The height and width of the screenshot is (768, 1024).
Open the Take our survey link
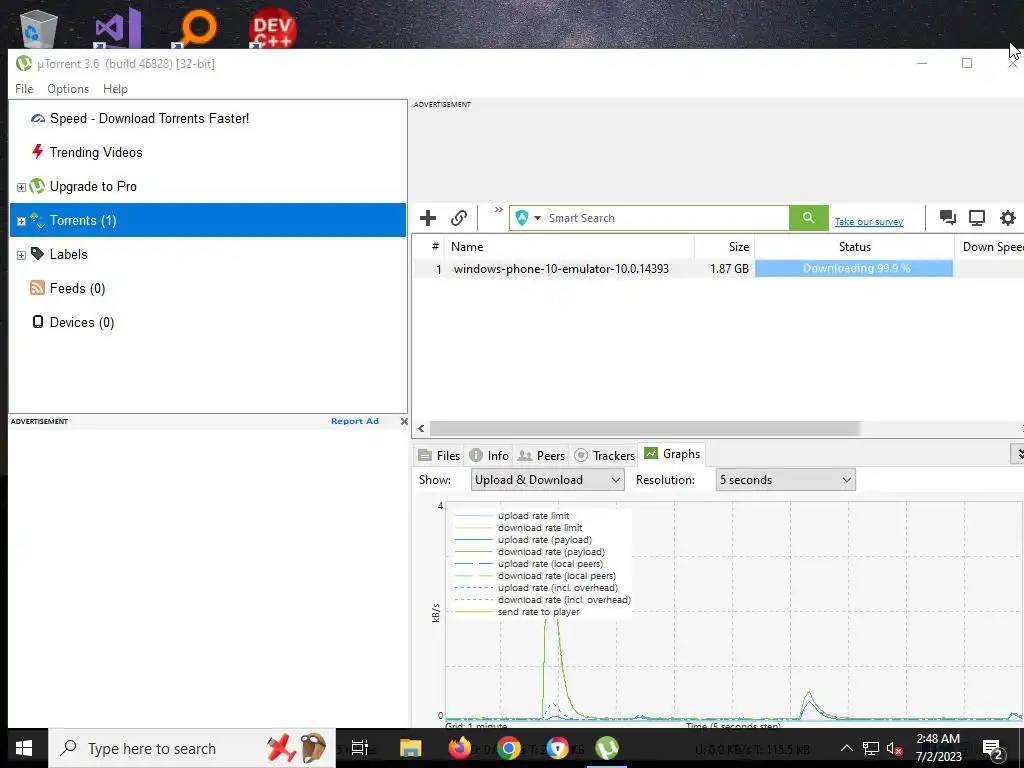[869, 222]
